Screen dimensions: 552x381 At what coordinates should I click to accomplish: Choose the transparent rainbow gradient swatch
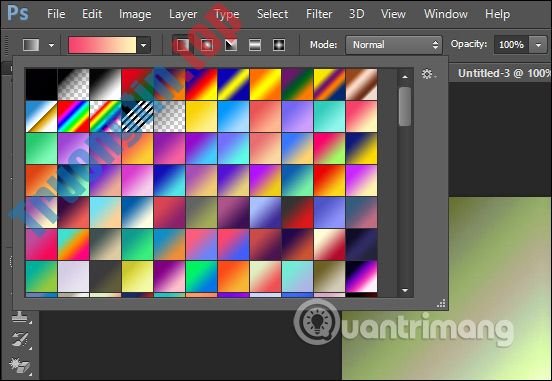[x=105, y=117]
